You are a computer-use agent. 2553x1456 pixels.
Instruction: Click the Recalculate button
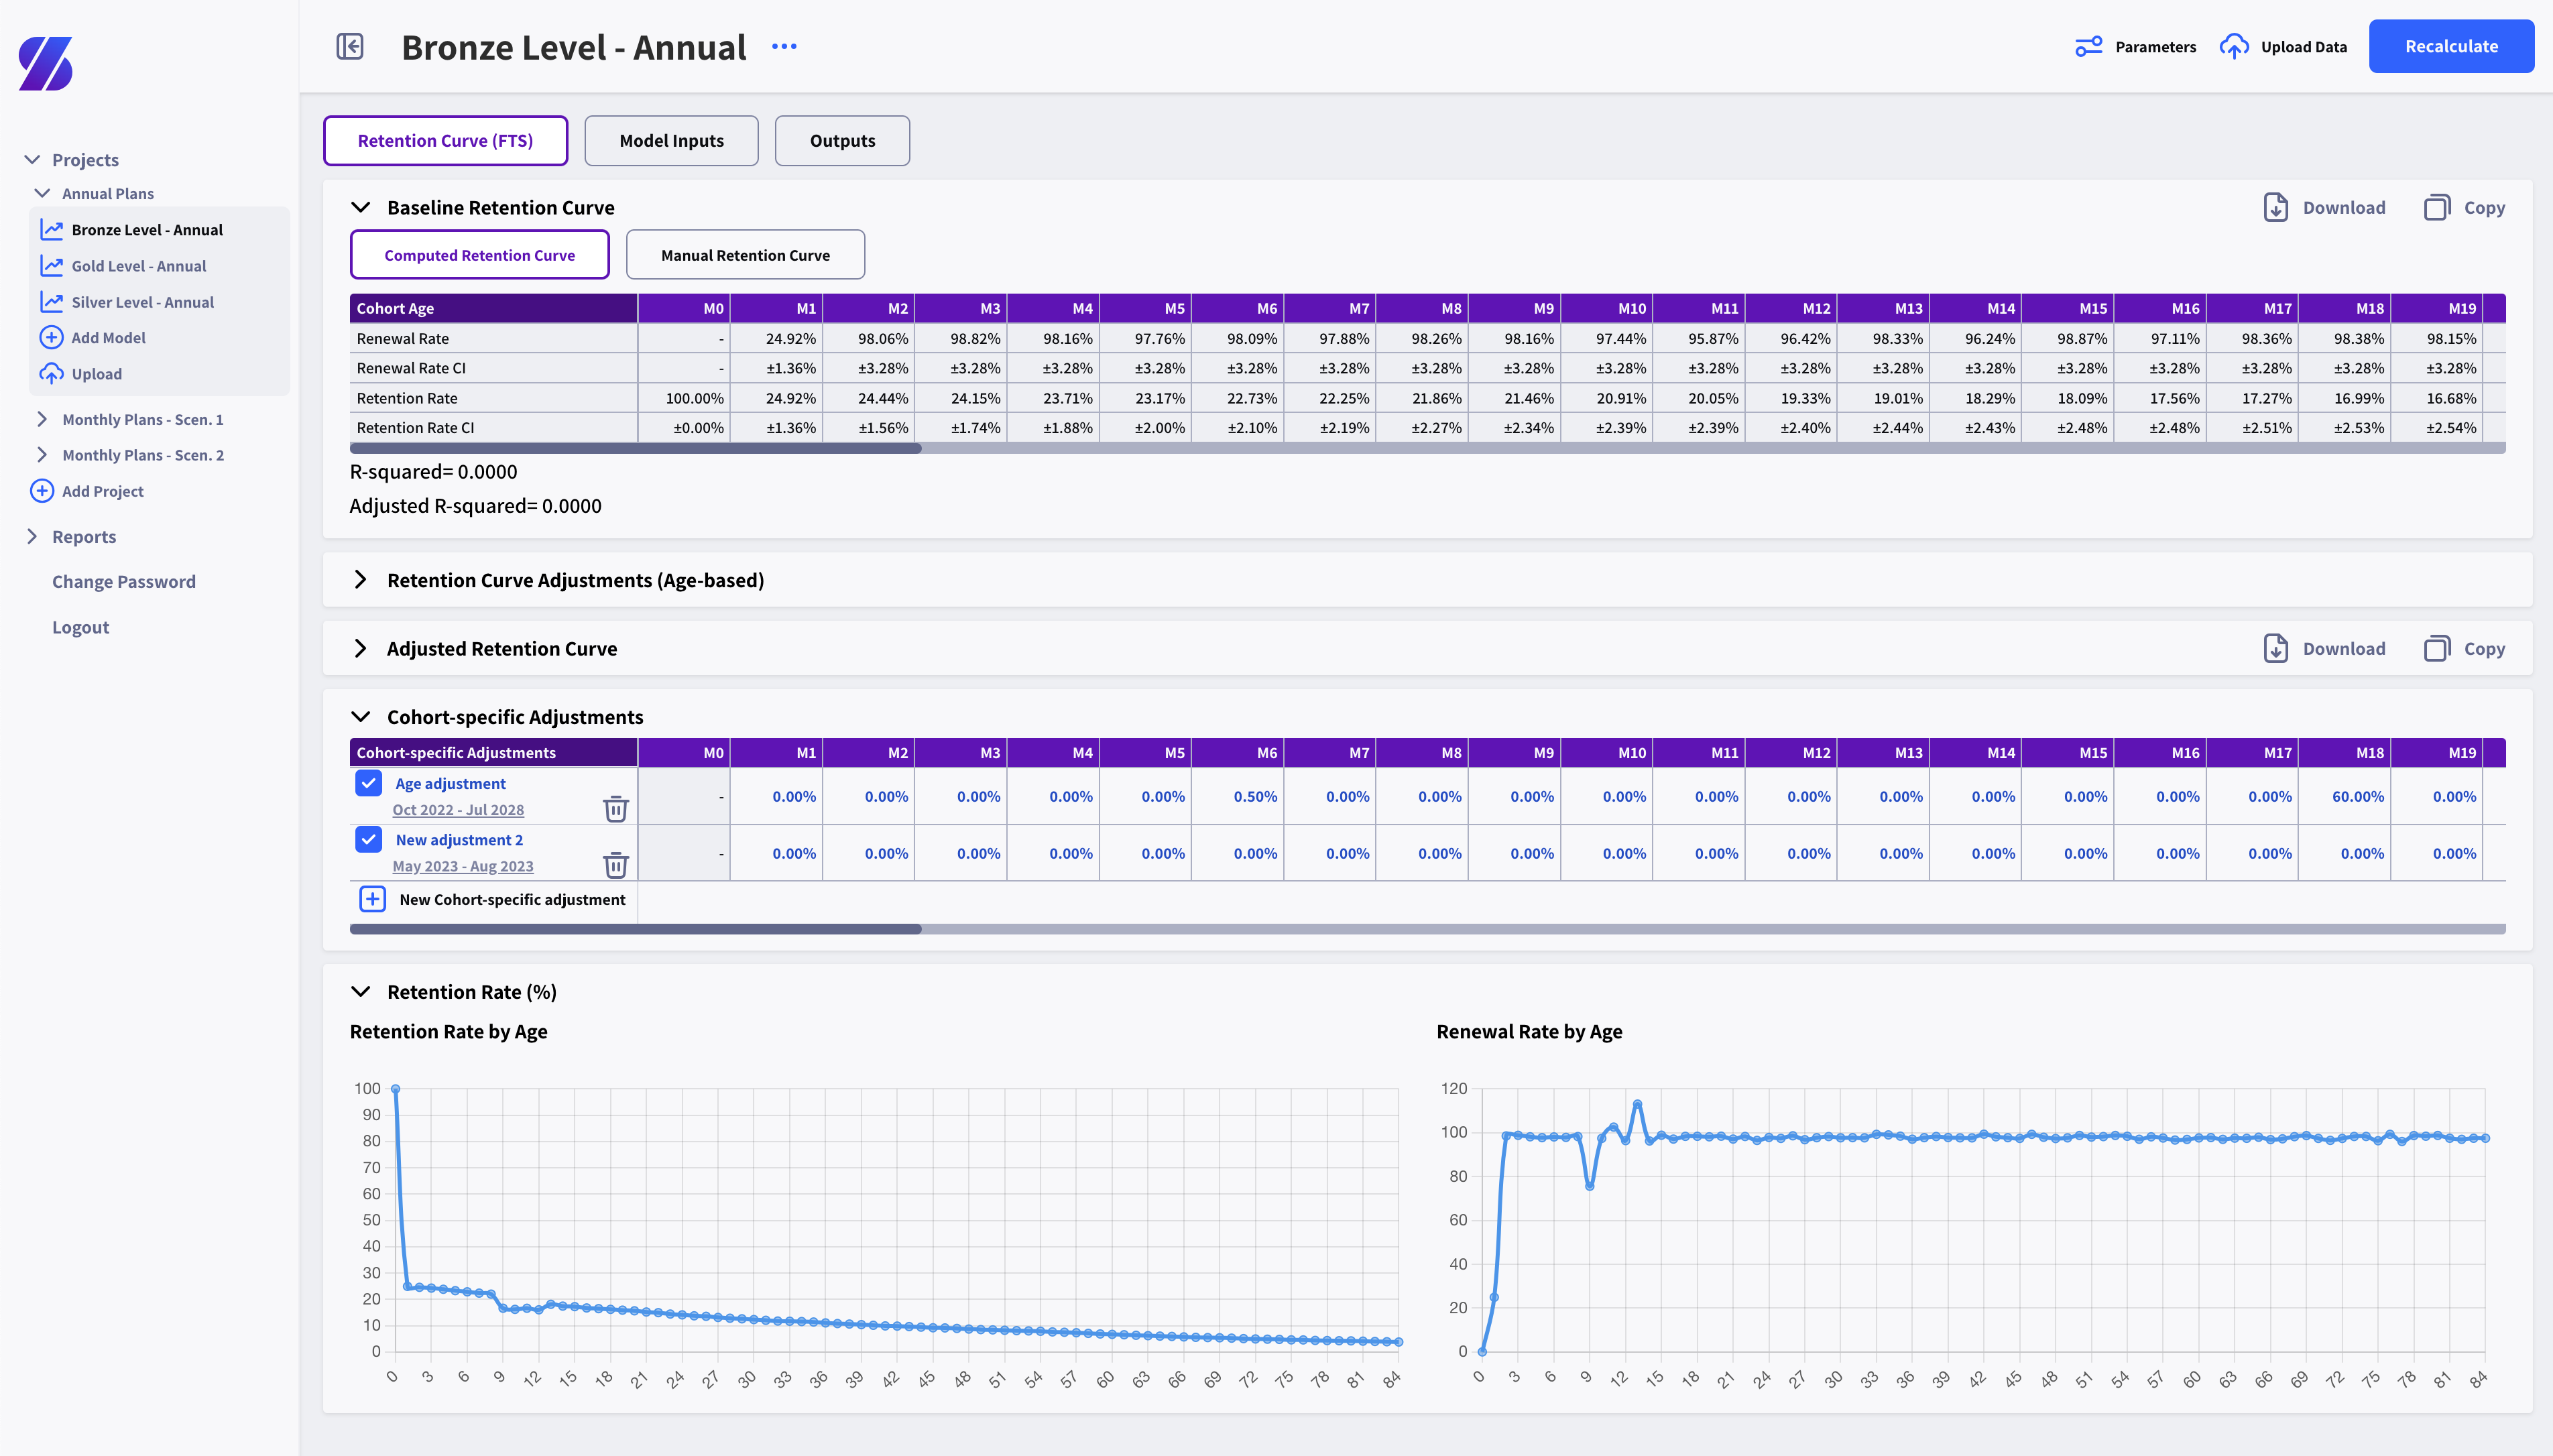click(x=2451, y=46)
